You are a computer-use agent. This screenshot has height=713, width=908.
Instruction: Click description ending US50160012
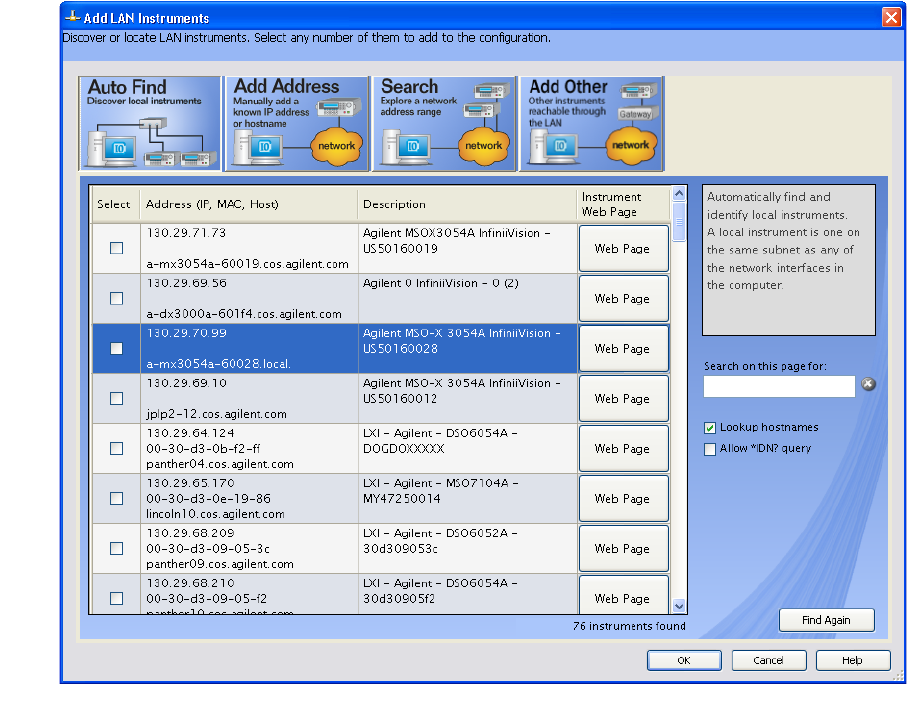coord(462,391)
